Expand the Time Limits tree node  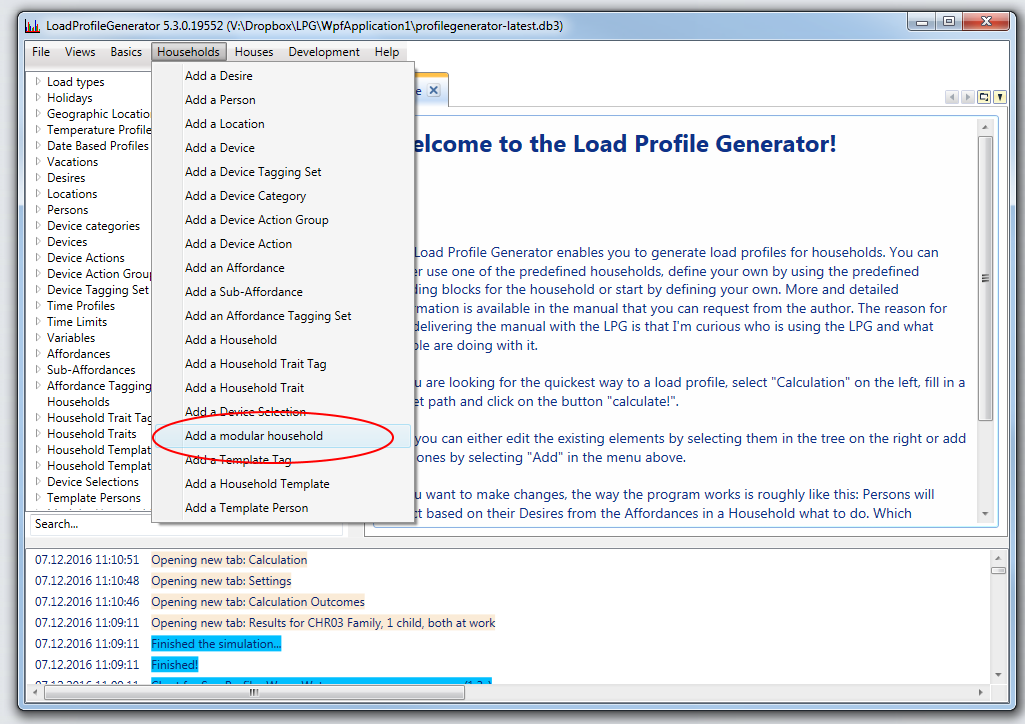[x=38, y=321]
